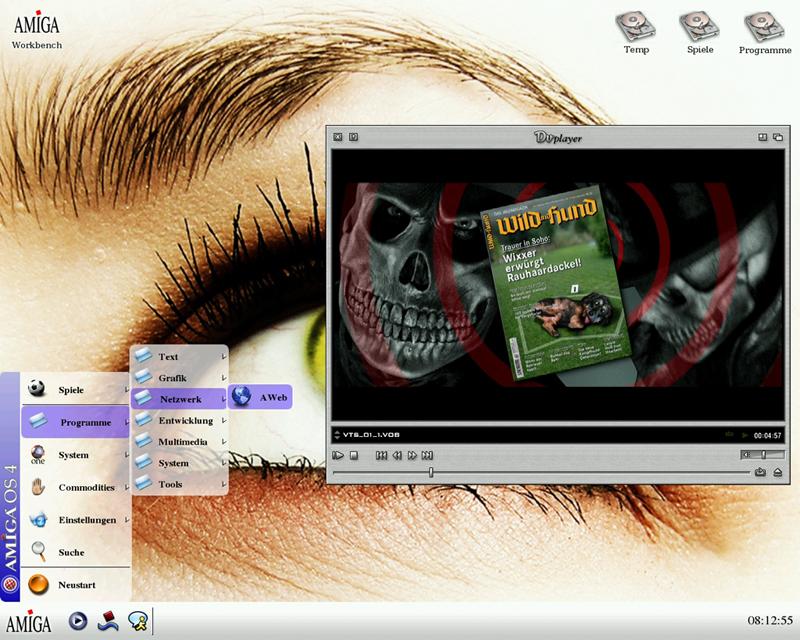Click the play button in DVplayer
The image size is (800, 640).
338,455
